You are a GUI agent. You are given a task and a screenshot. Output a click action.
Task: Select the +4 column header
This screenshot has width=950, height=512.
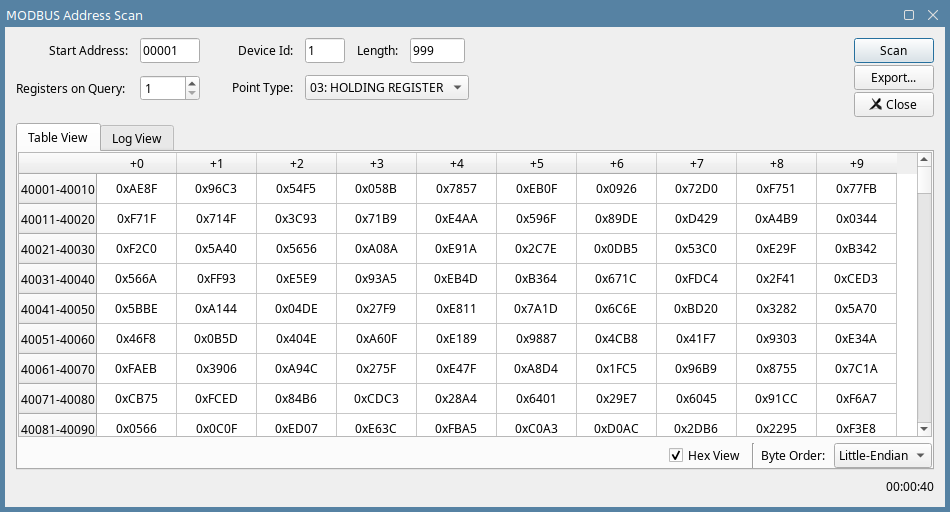[457, 164]
